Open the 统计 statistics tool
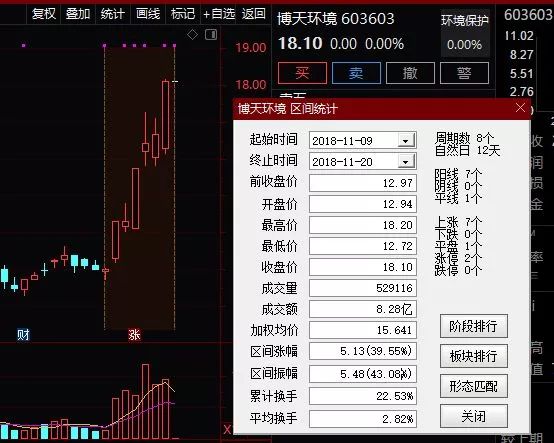 112,14
